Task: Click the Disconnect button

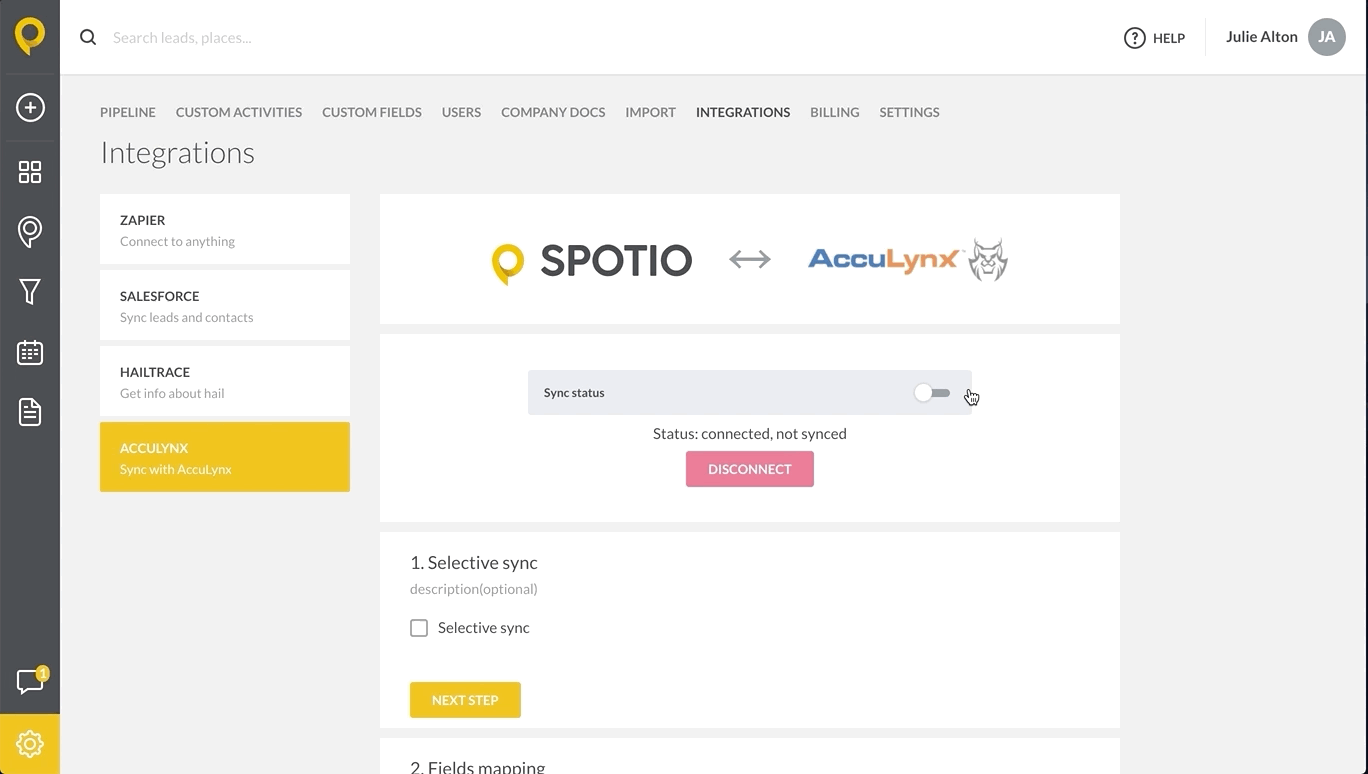Action: (x=750, y=469)
